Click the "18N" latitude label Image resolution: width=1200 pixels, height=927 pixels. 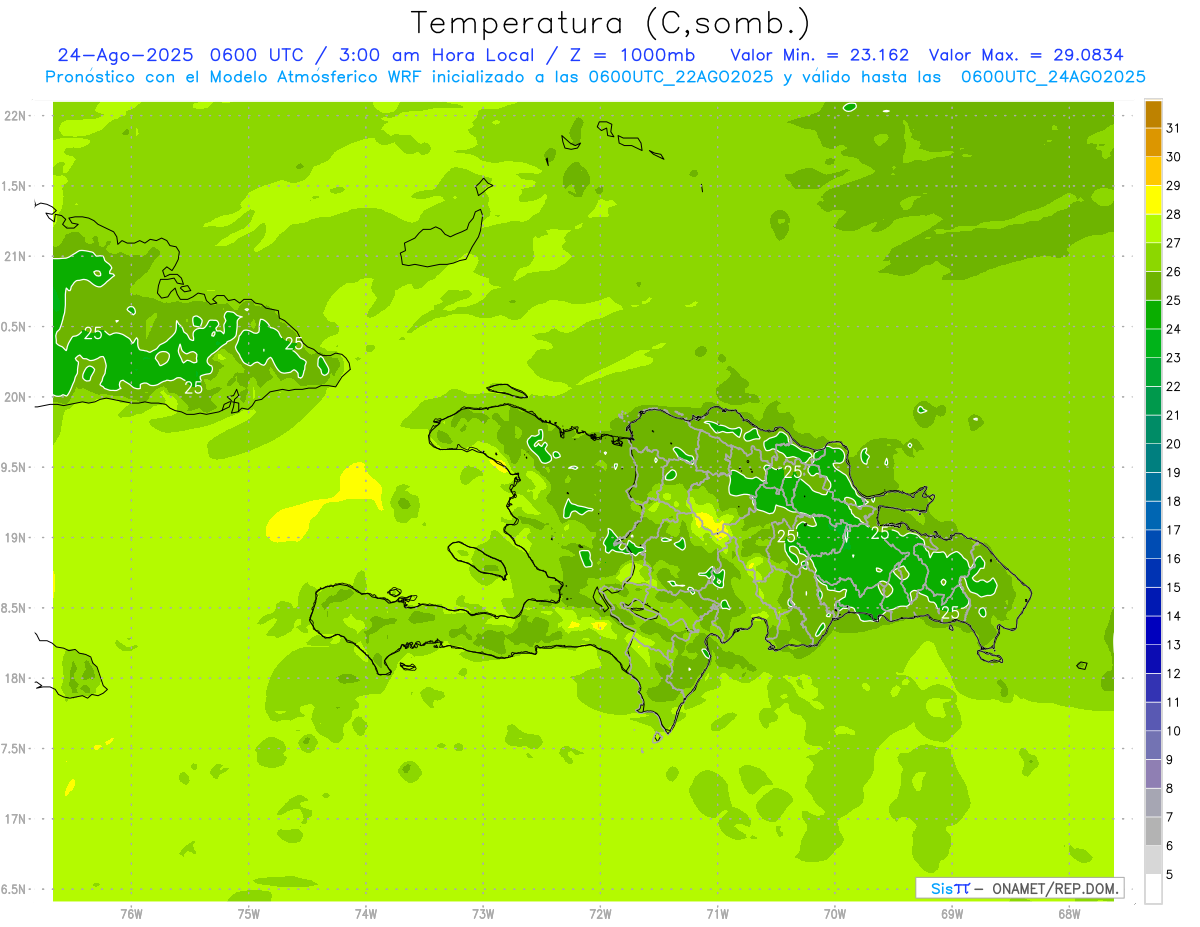pos(14,678)
